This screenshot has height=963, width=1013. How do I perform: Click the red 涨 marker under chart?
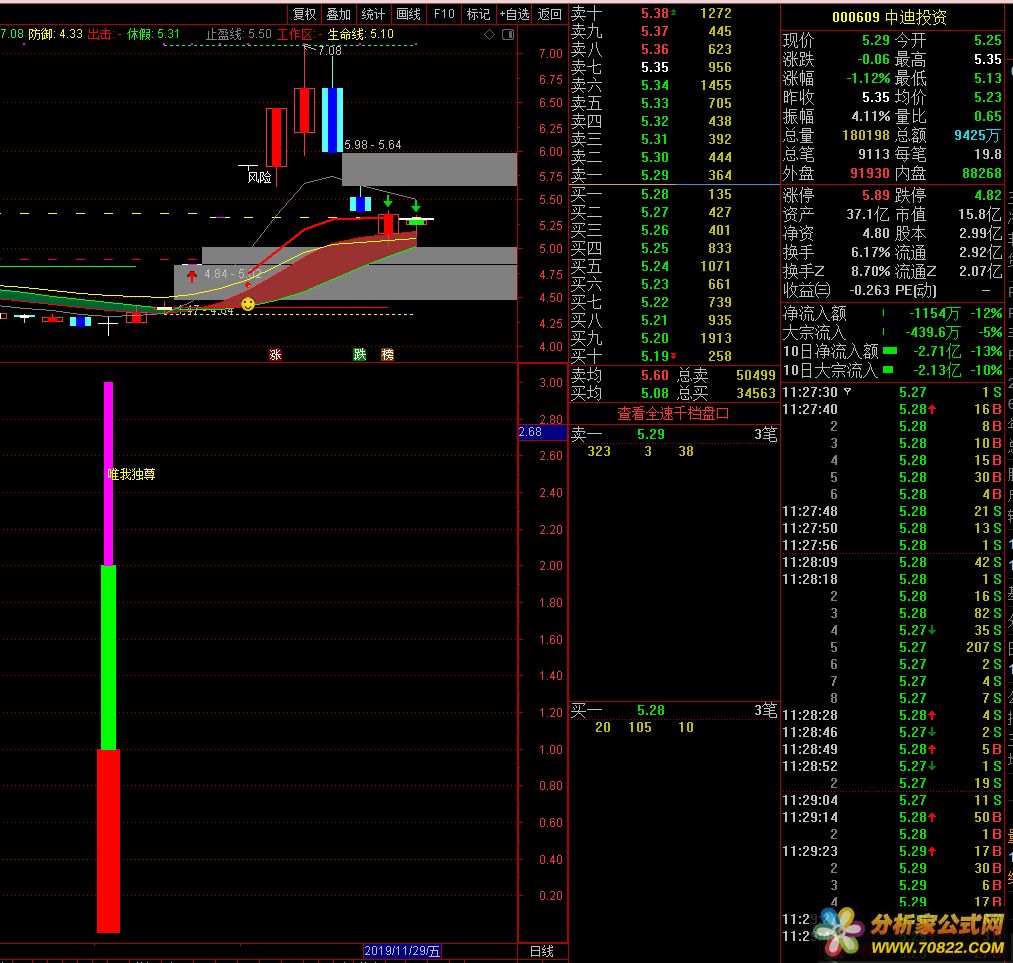(x=276, y=355)
